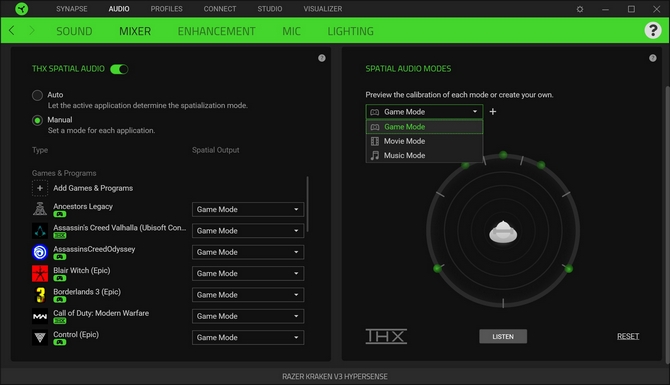Toggle THX Spatial Audio switch

(x=119, y=69)
